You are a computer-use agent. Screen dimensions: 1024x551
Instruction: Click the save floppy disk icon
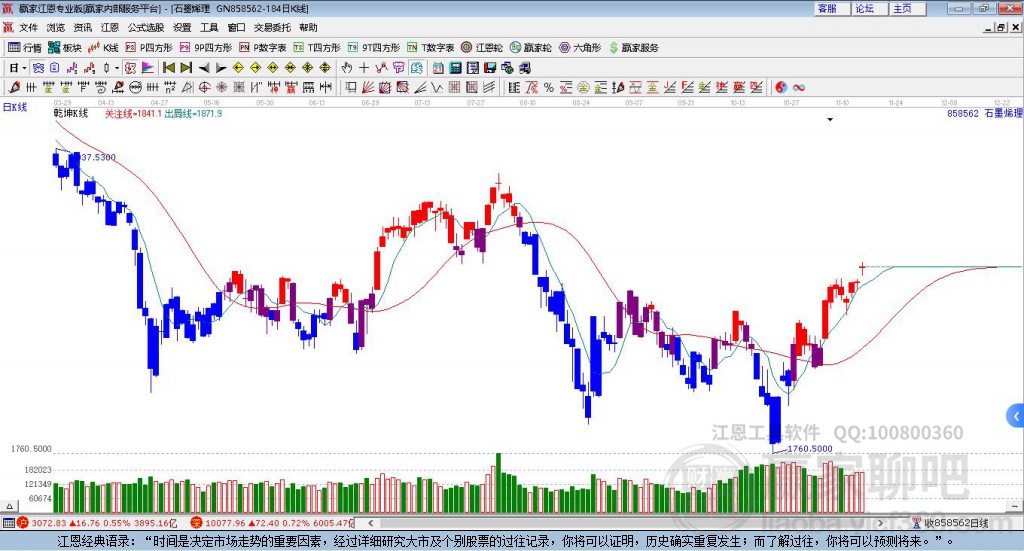490,68
